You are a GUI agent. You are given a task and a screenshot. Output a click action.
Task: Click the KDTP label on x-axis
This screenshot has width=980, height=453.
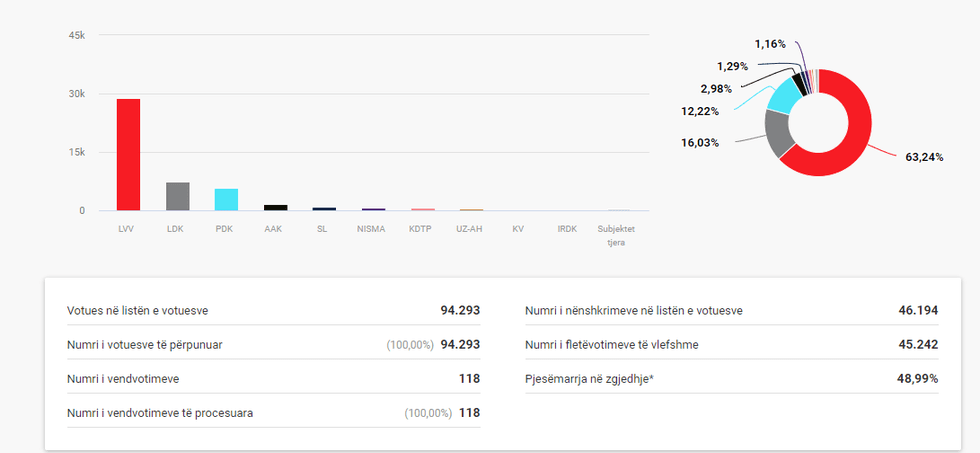pos(421,229)
